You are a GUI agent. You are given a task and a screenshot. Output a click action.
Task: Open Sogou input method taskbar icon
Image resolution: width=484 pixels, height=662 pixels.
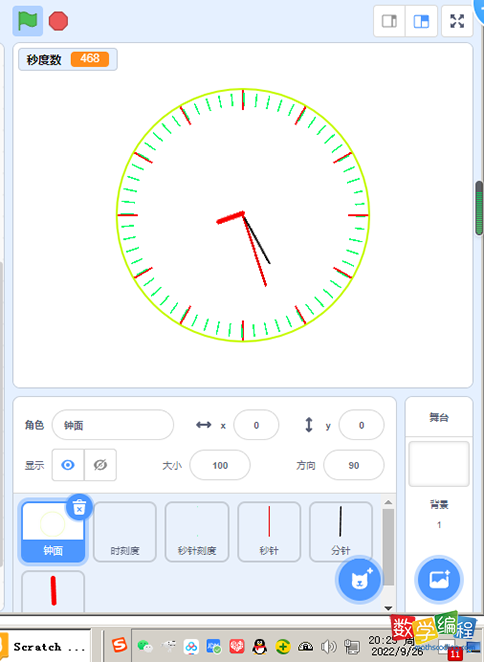[x=119, y=645]
